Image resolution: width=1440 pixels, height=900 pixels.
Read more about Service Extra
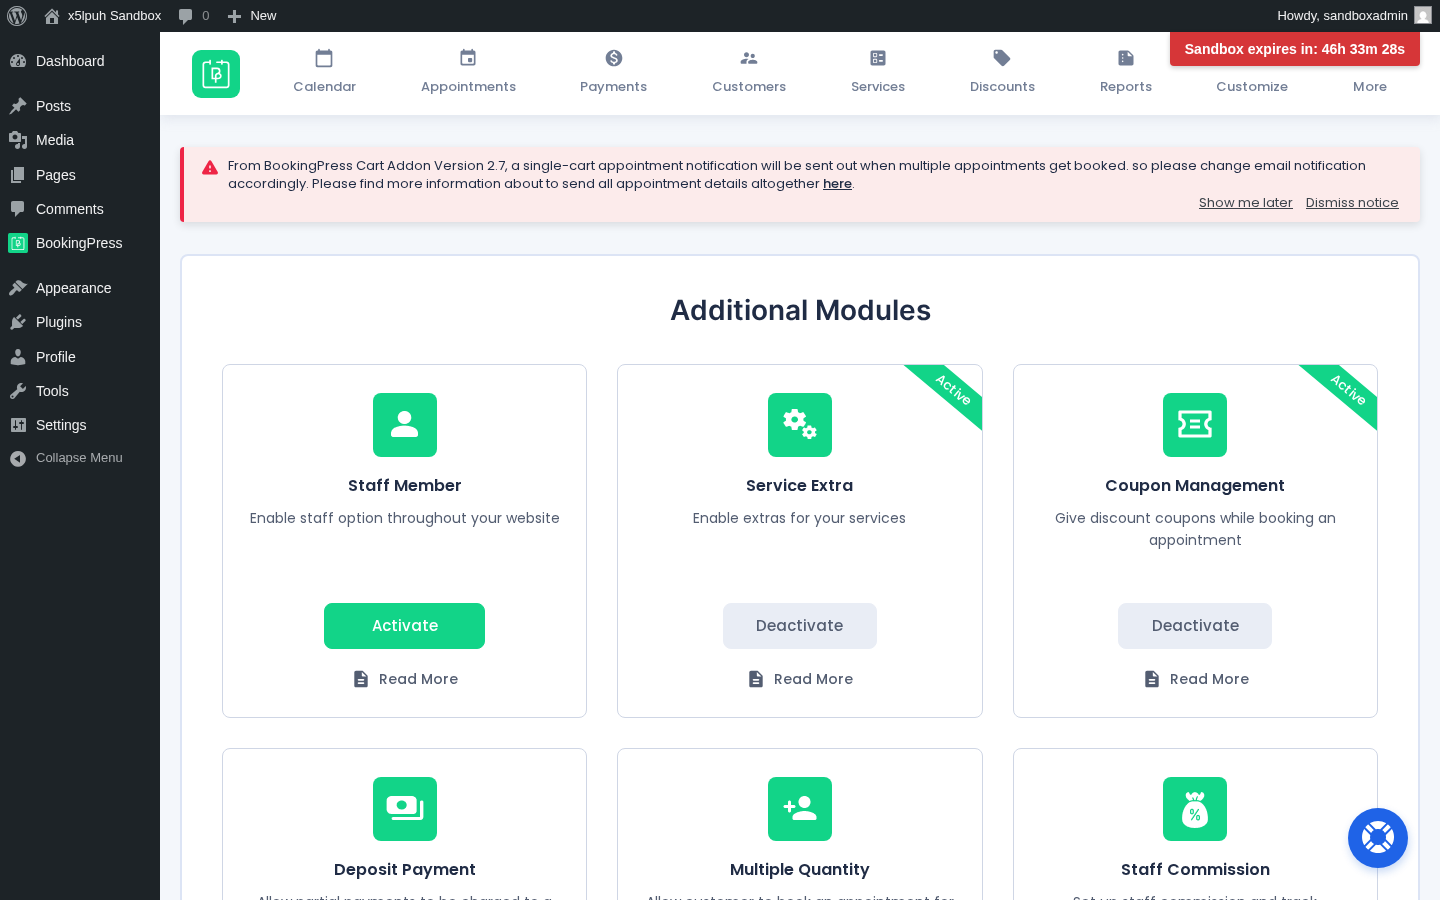[x=800, y=679]
